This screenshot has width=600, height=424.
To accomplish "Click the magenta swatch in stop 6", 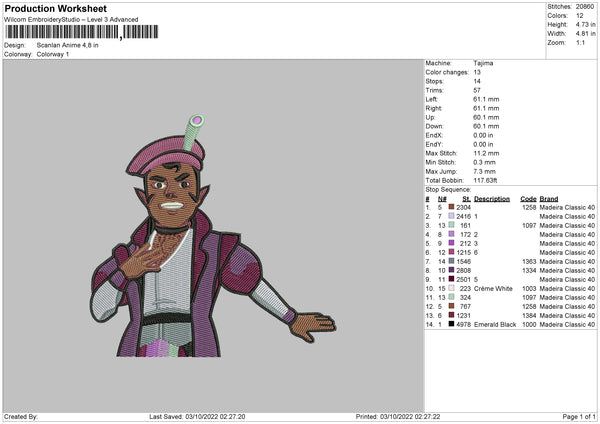I will (x=452, y=252).
